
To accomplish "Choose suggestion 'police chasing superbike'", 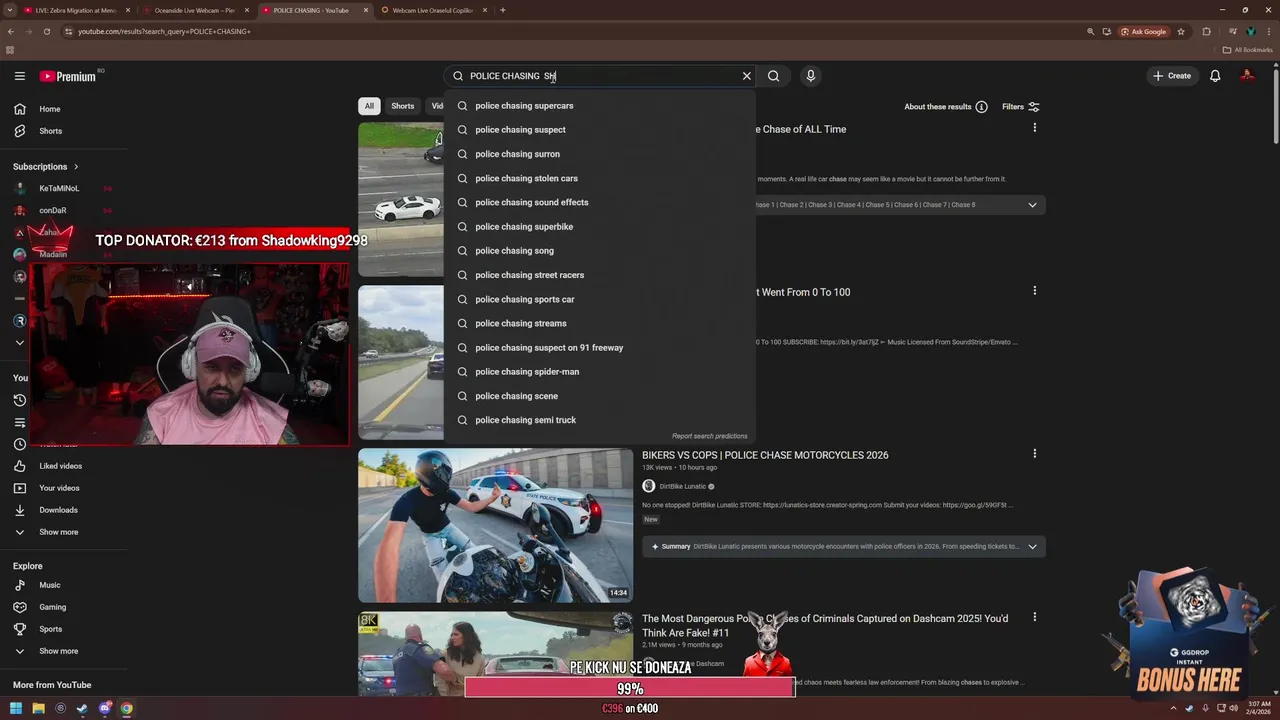I will click(599, 227).
